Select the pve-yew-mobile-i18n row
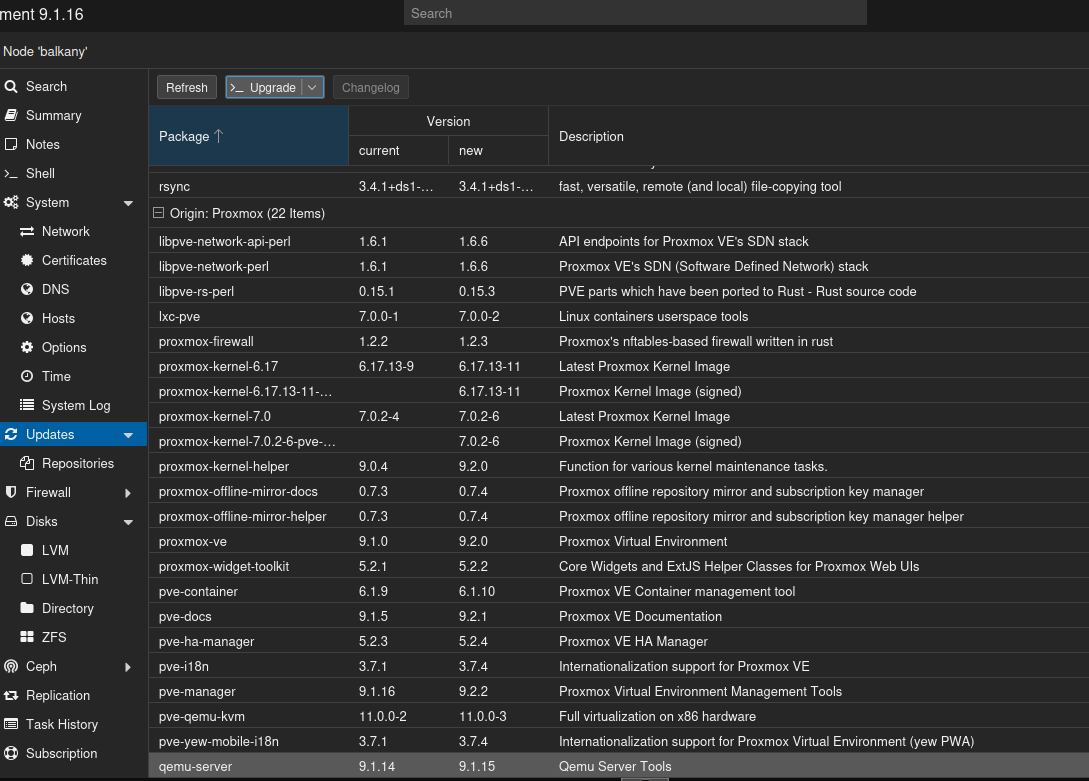 [619, 741]
